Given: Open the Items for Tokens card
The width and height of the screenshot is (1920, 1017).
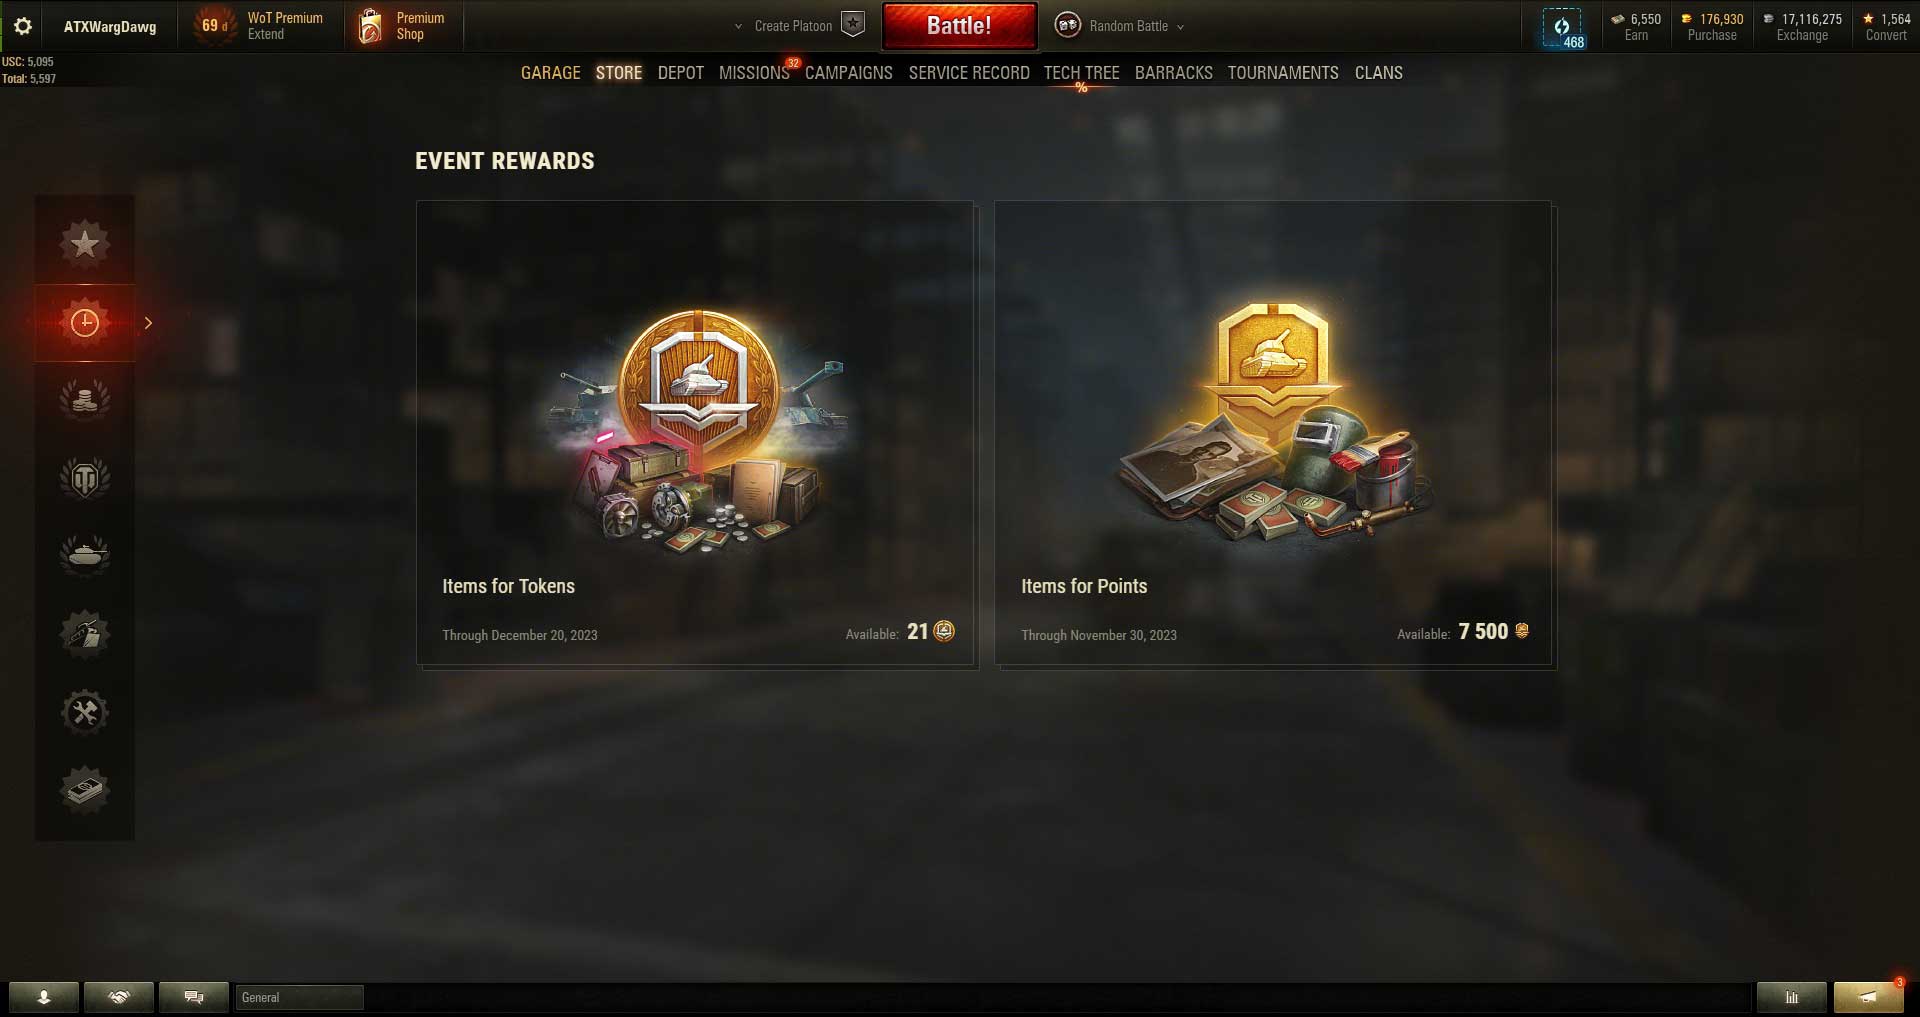Looking at the screenshot, I should (x=696, y=433).
